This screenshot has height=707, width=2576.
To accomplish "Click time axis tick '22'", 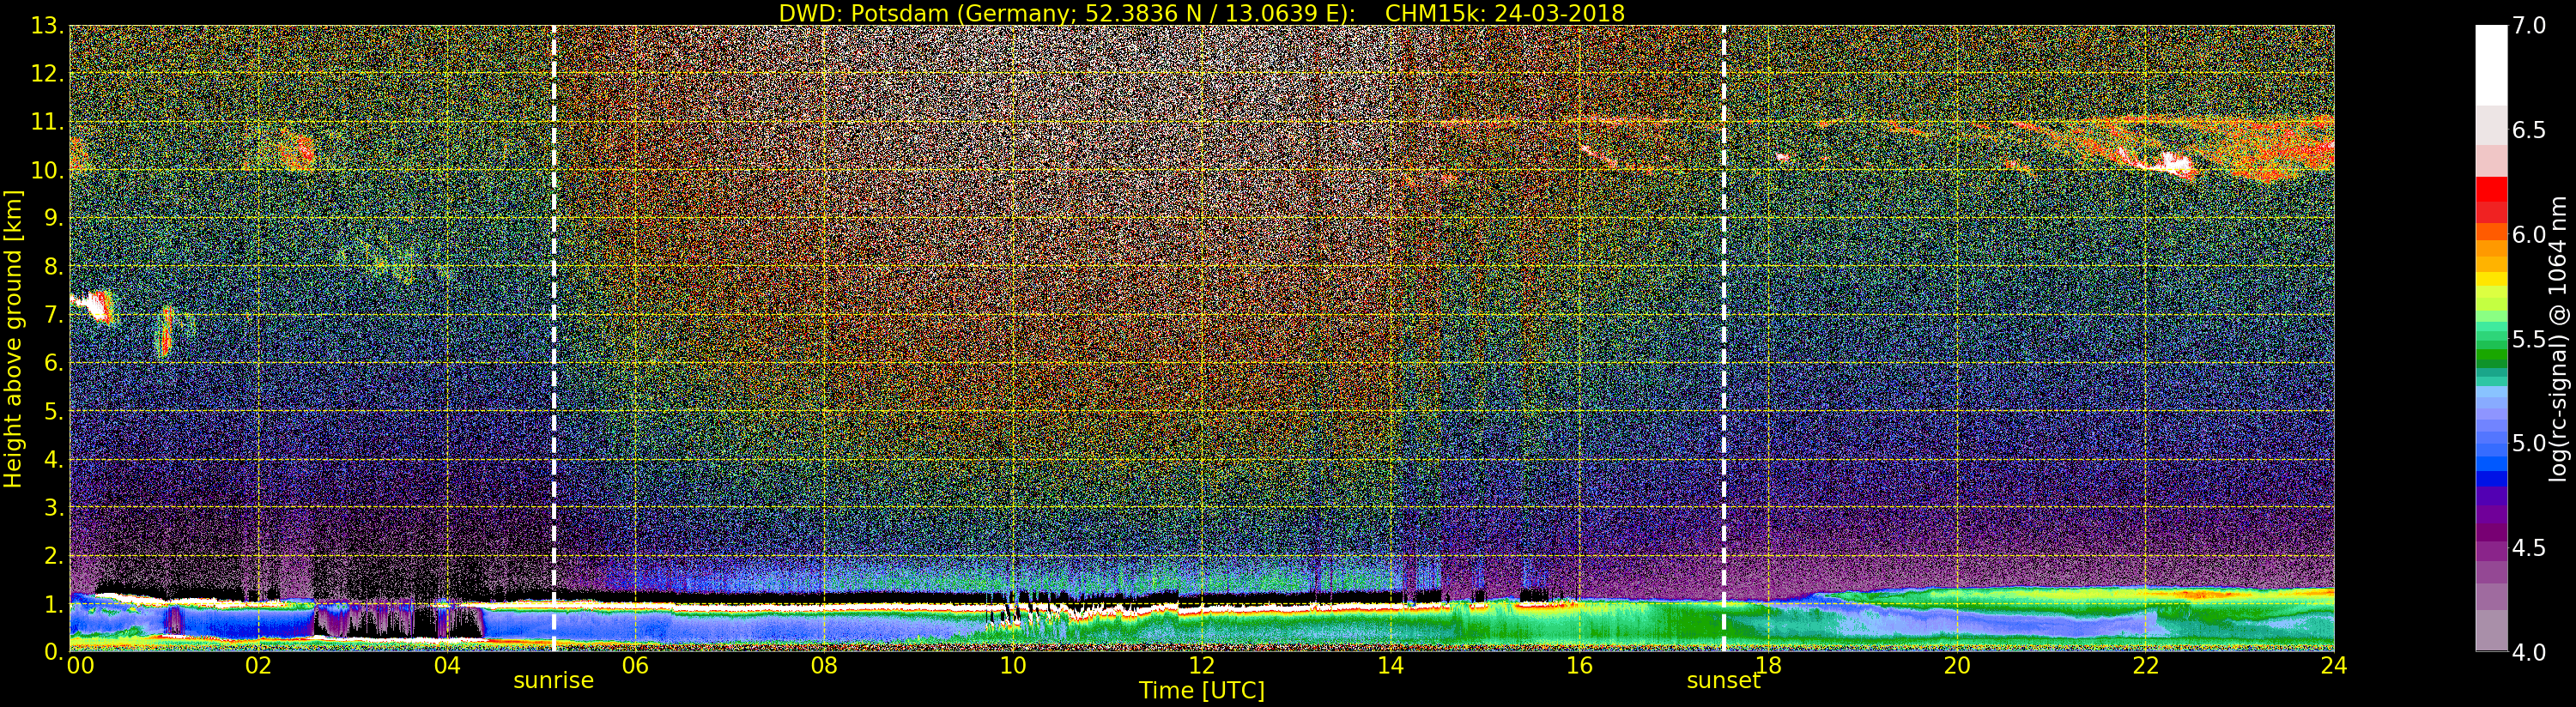I will click(x=2146, y=665).
